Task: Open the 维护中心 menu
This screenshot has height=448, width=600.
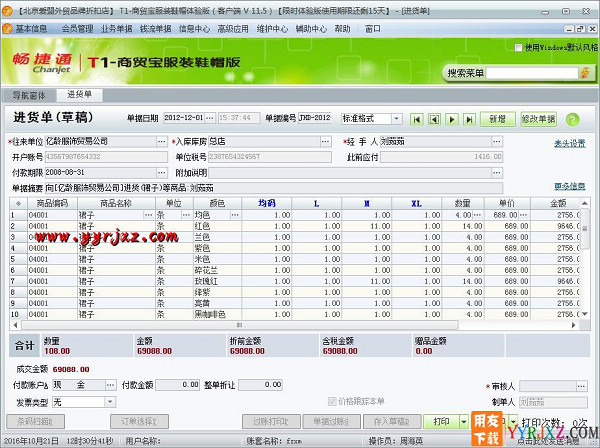Action: [x=272, y=29]
